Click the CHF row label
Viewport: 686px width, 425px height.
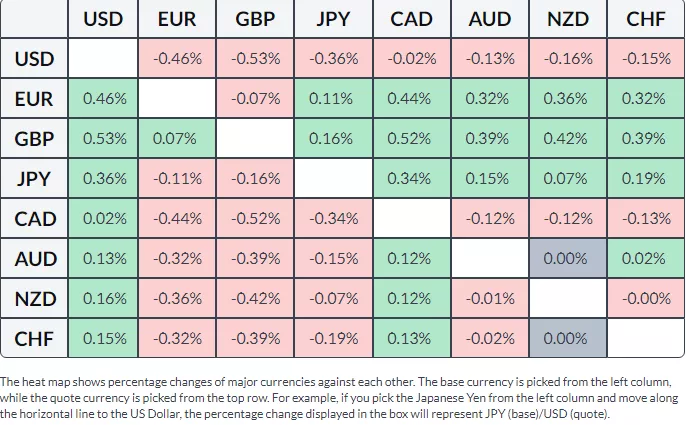35,338
